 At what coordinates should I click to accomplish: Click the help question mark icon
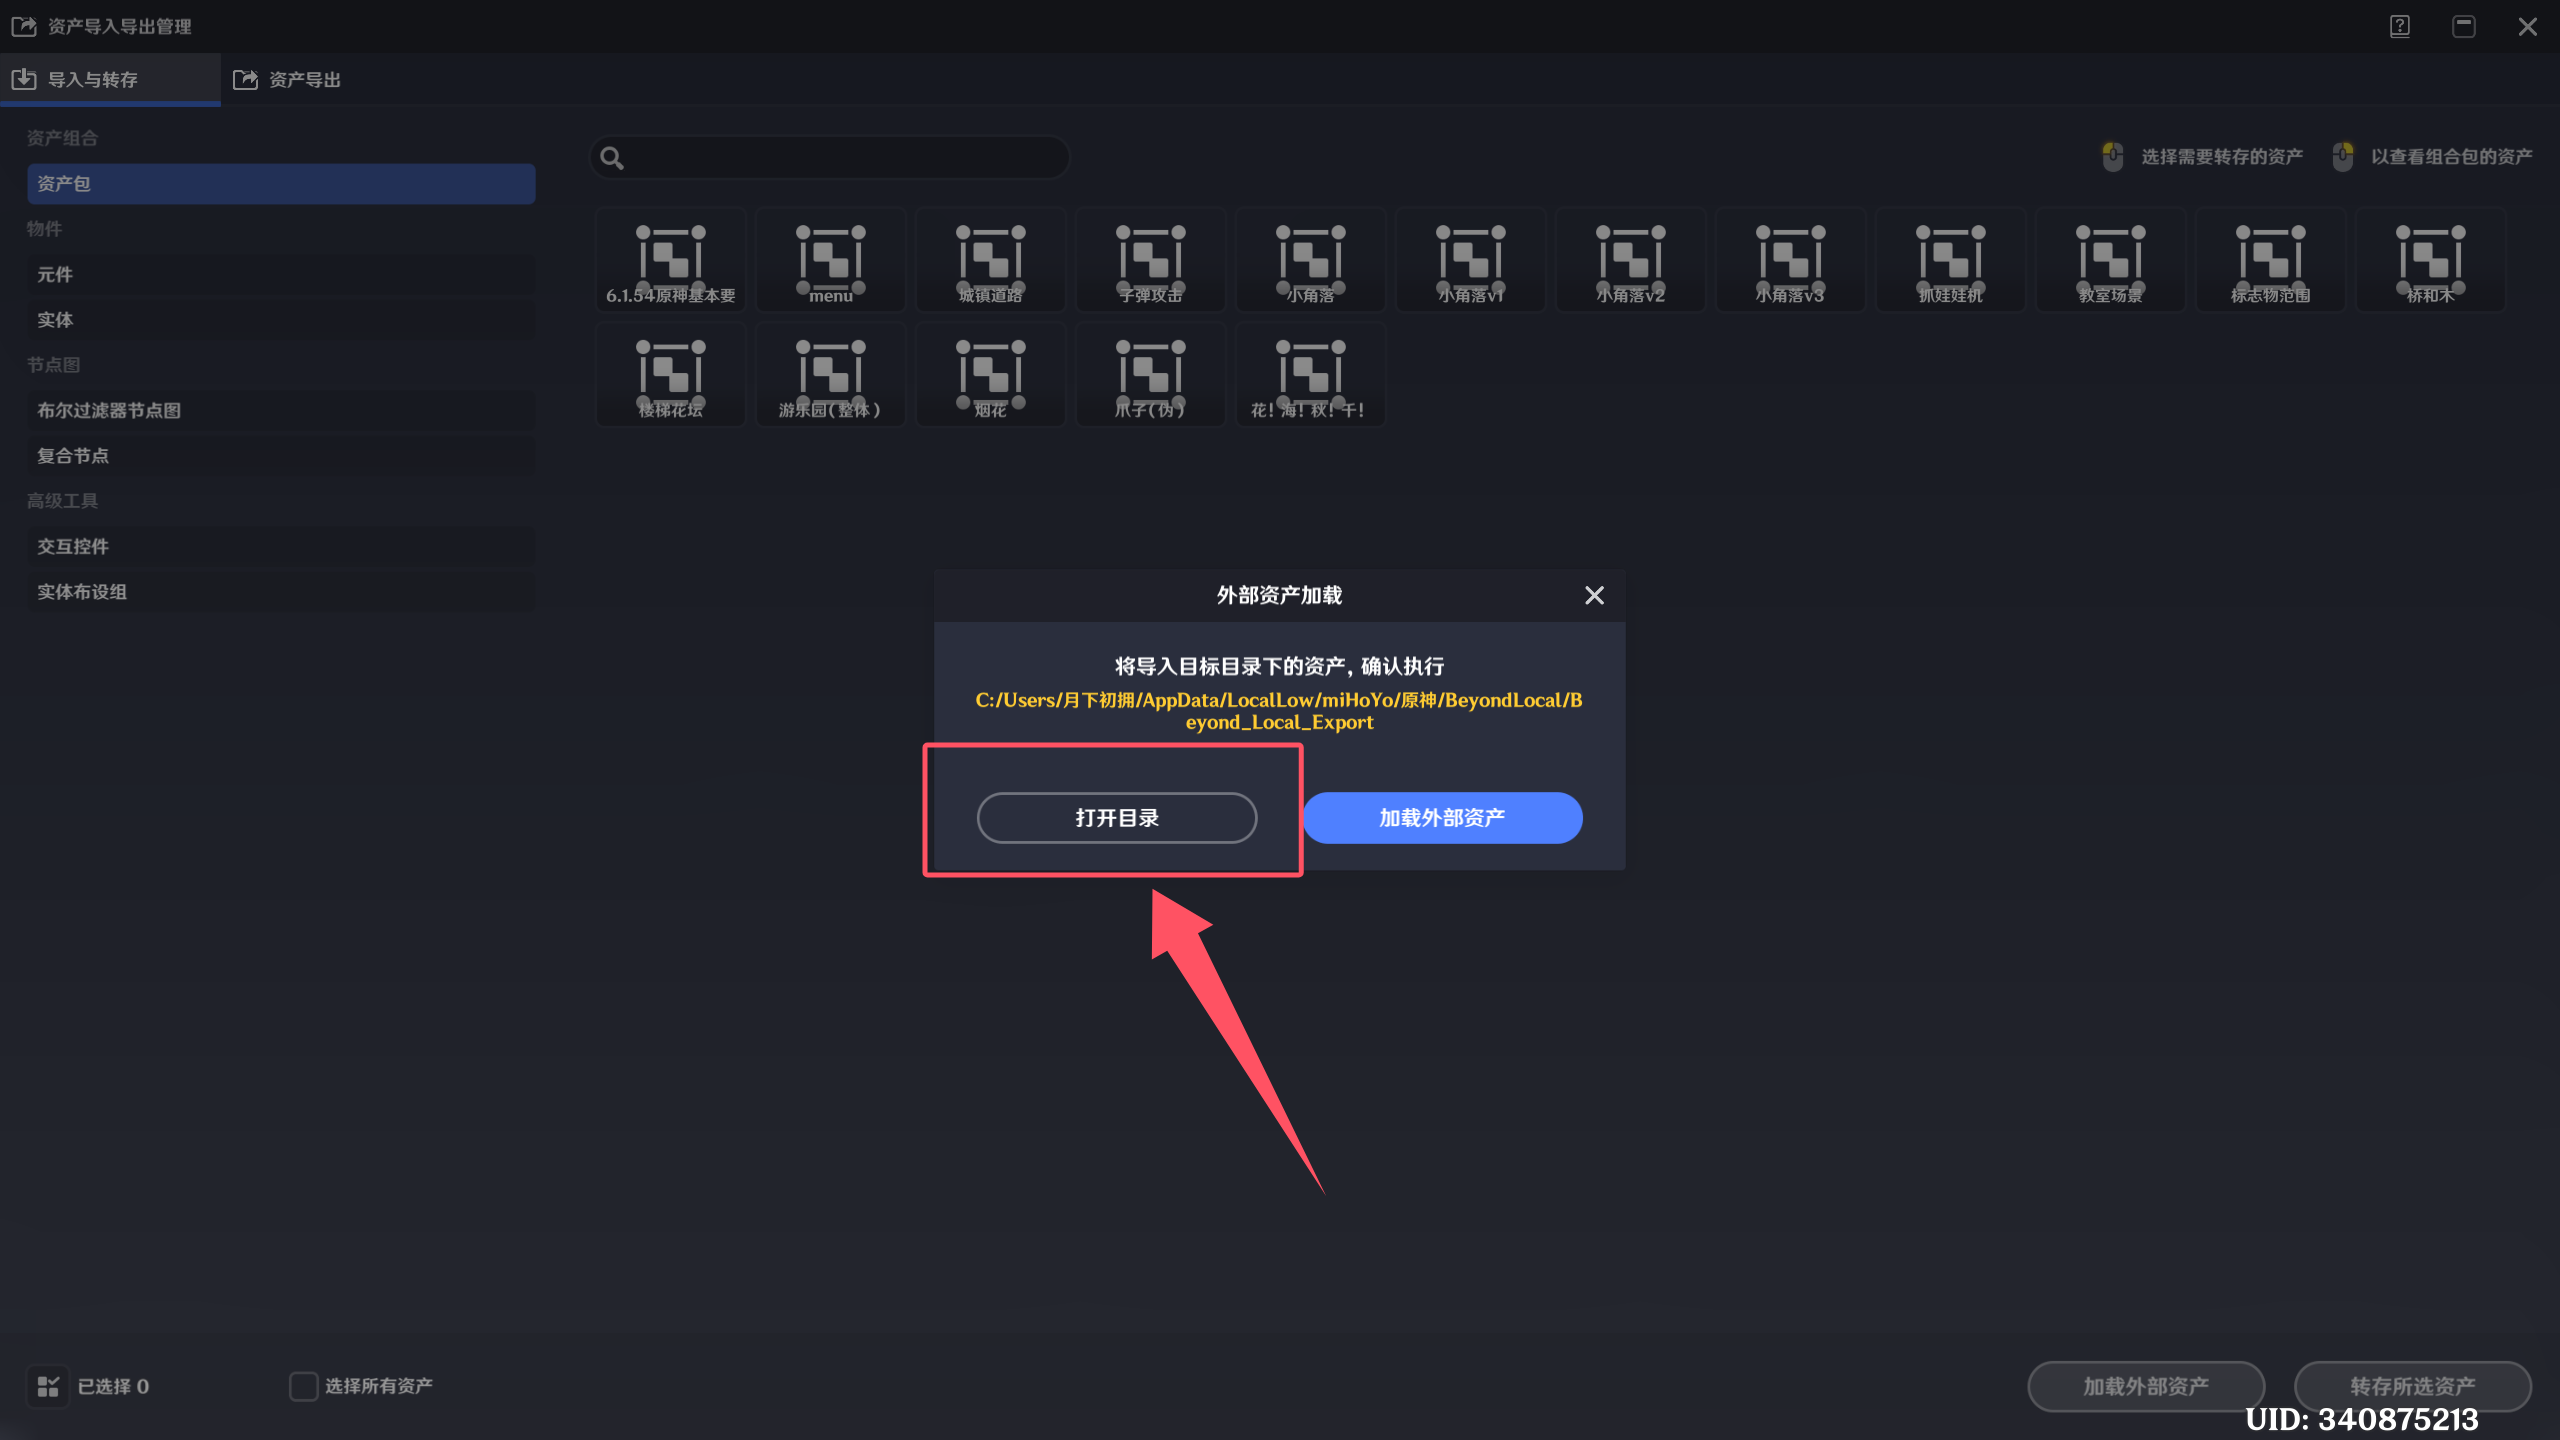2400,27
